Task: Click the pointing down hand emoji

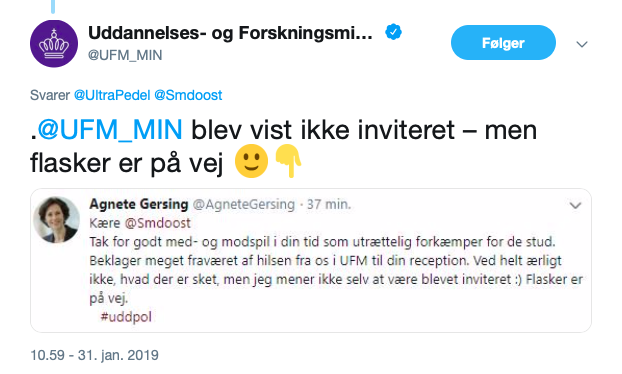Action: point(288,161)
